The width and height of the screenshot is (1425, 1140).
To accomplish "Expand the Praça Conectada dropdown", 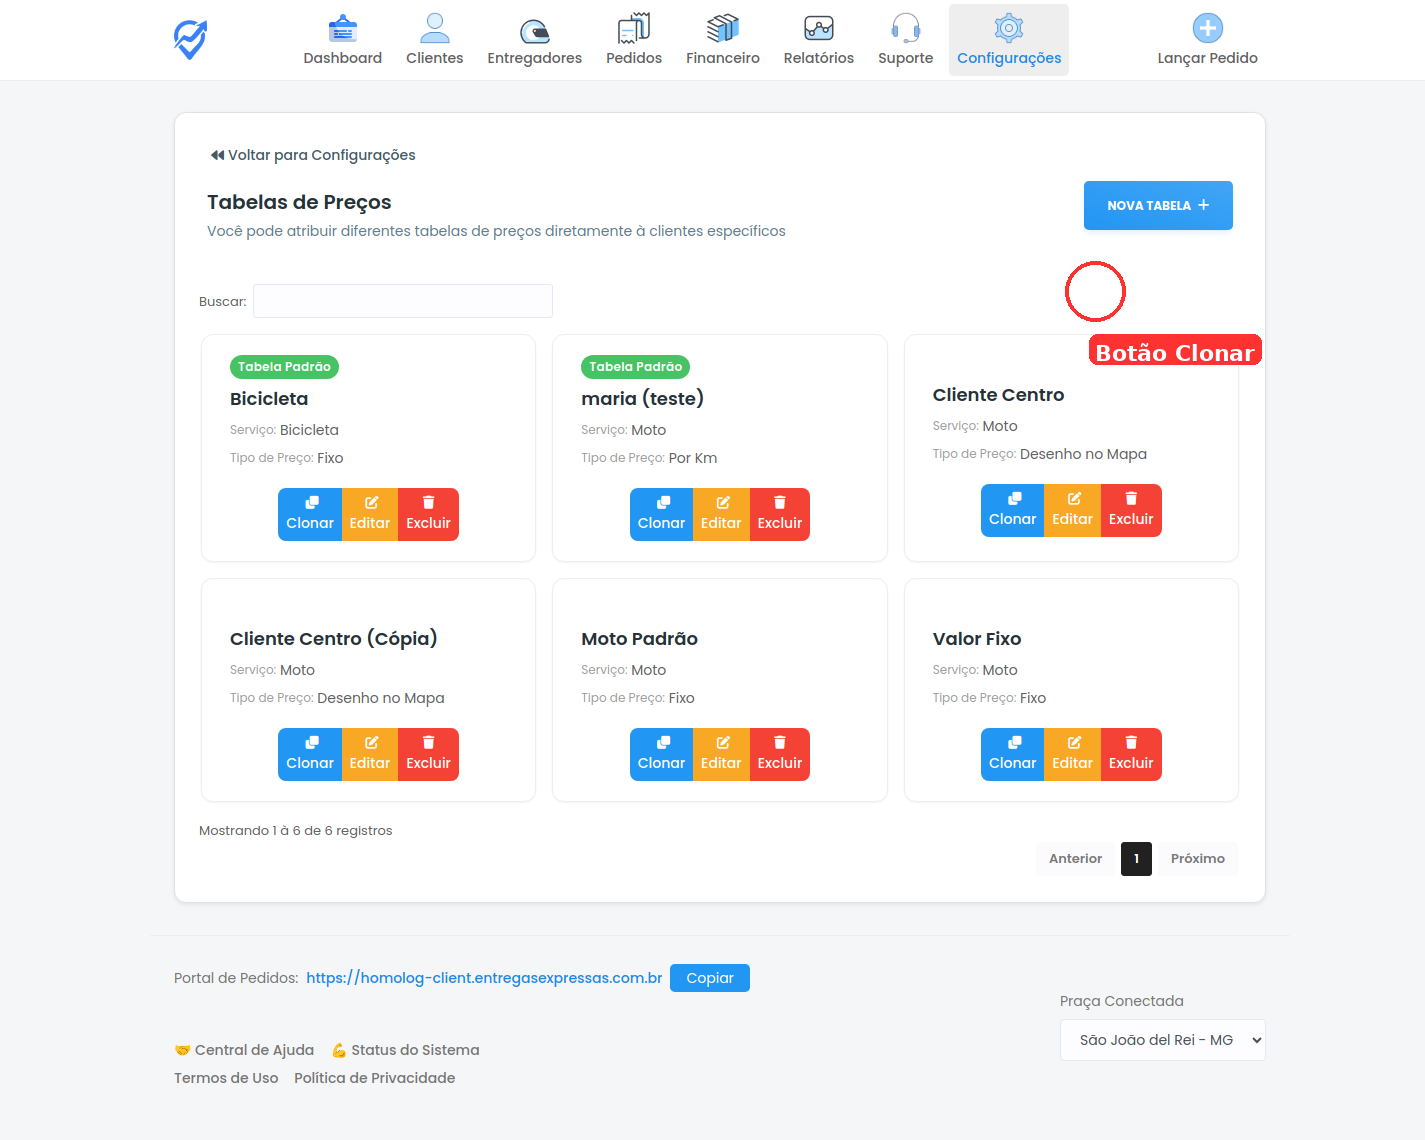I will 1162,1040.
